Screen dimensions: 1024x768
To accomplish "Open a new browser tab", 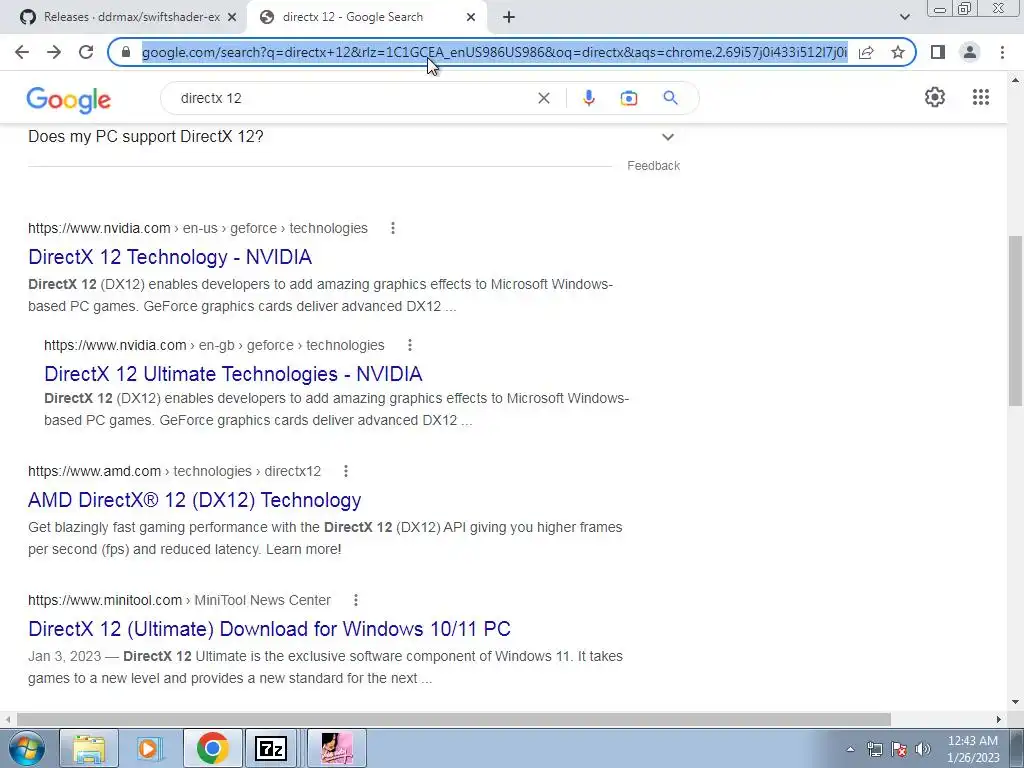I will pyautogui.click(x=509, y=17).
